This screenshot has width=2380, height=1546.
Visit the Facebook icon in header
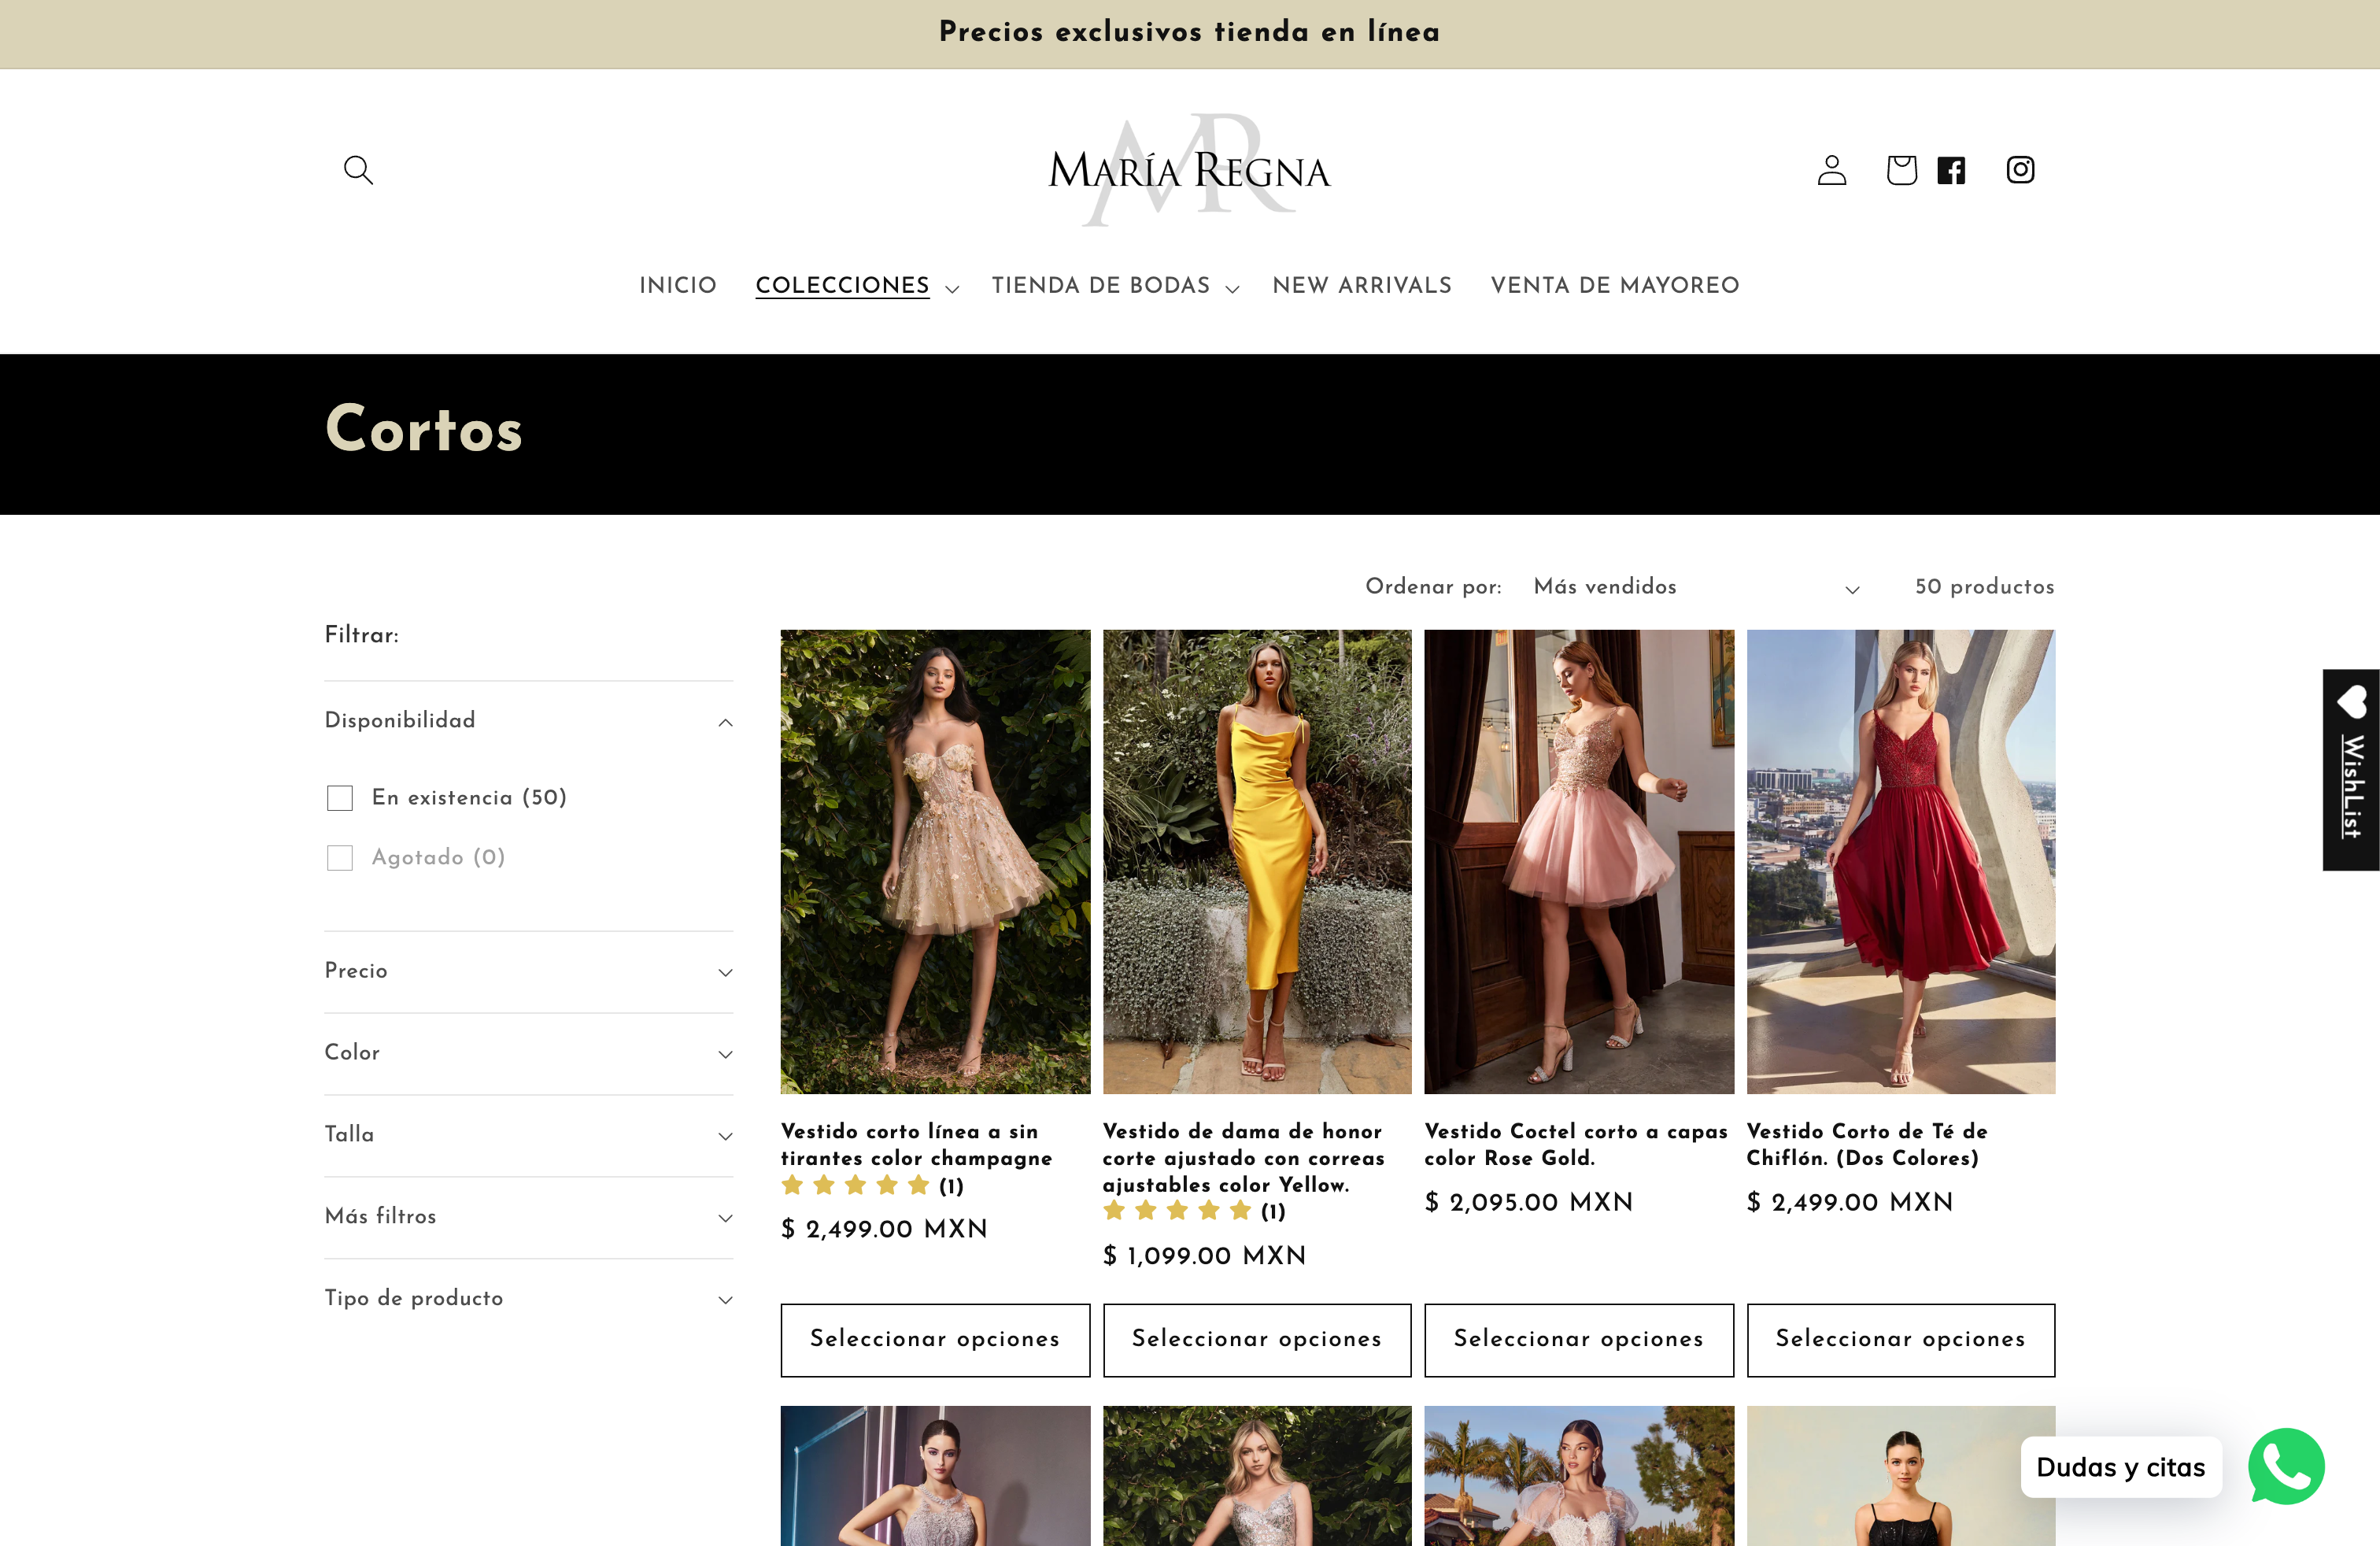click(x=1951, y=170)
